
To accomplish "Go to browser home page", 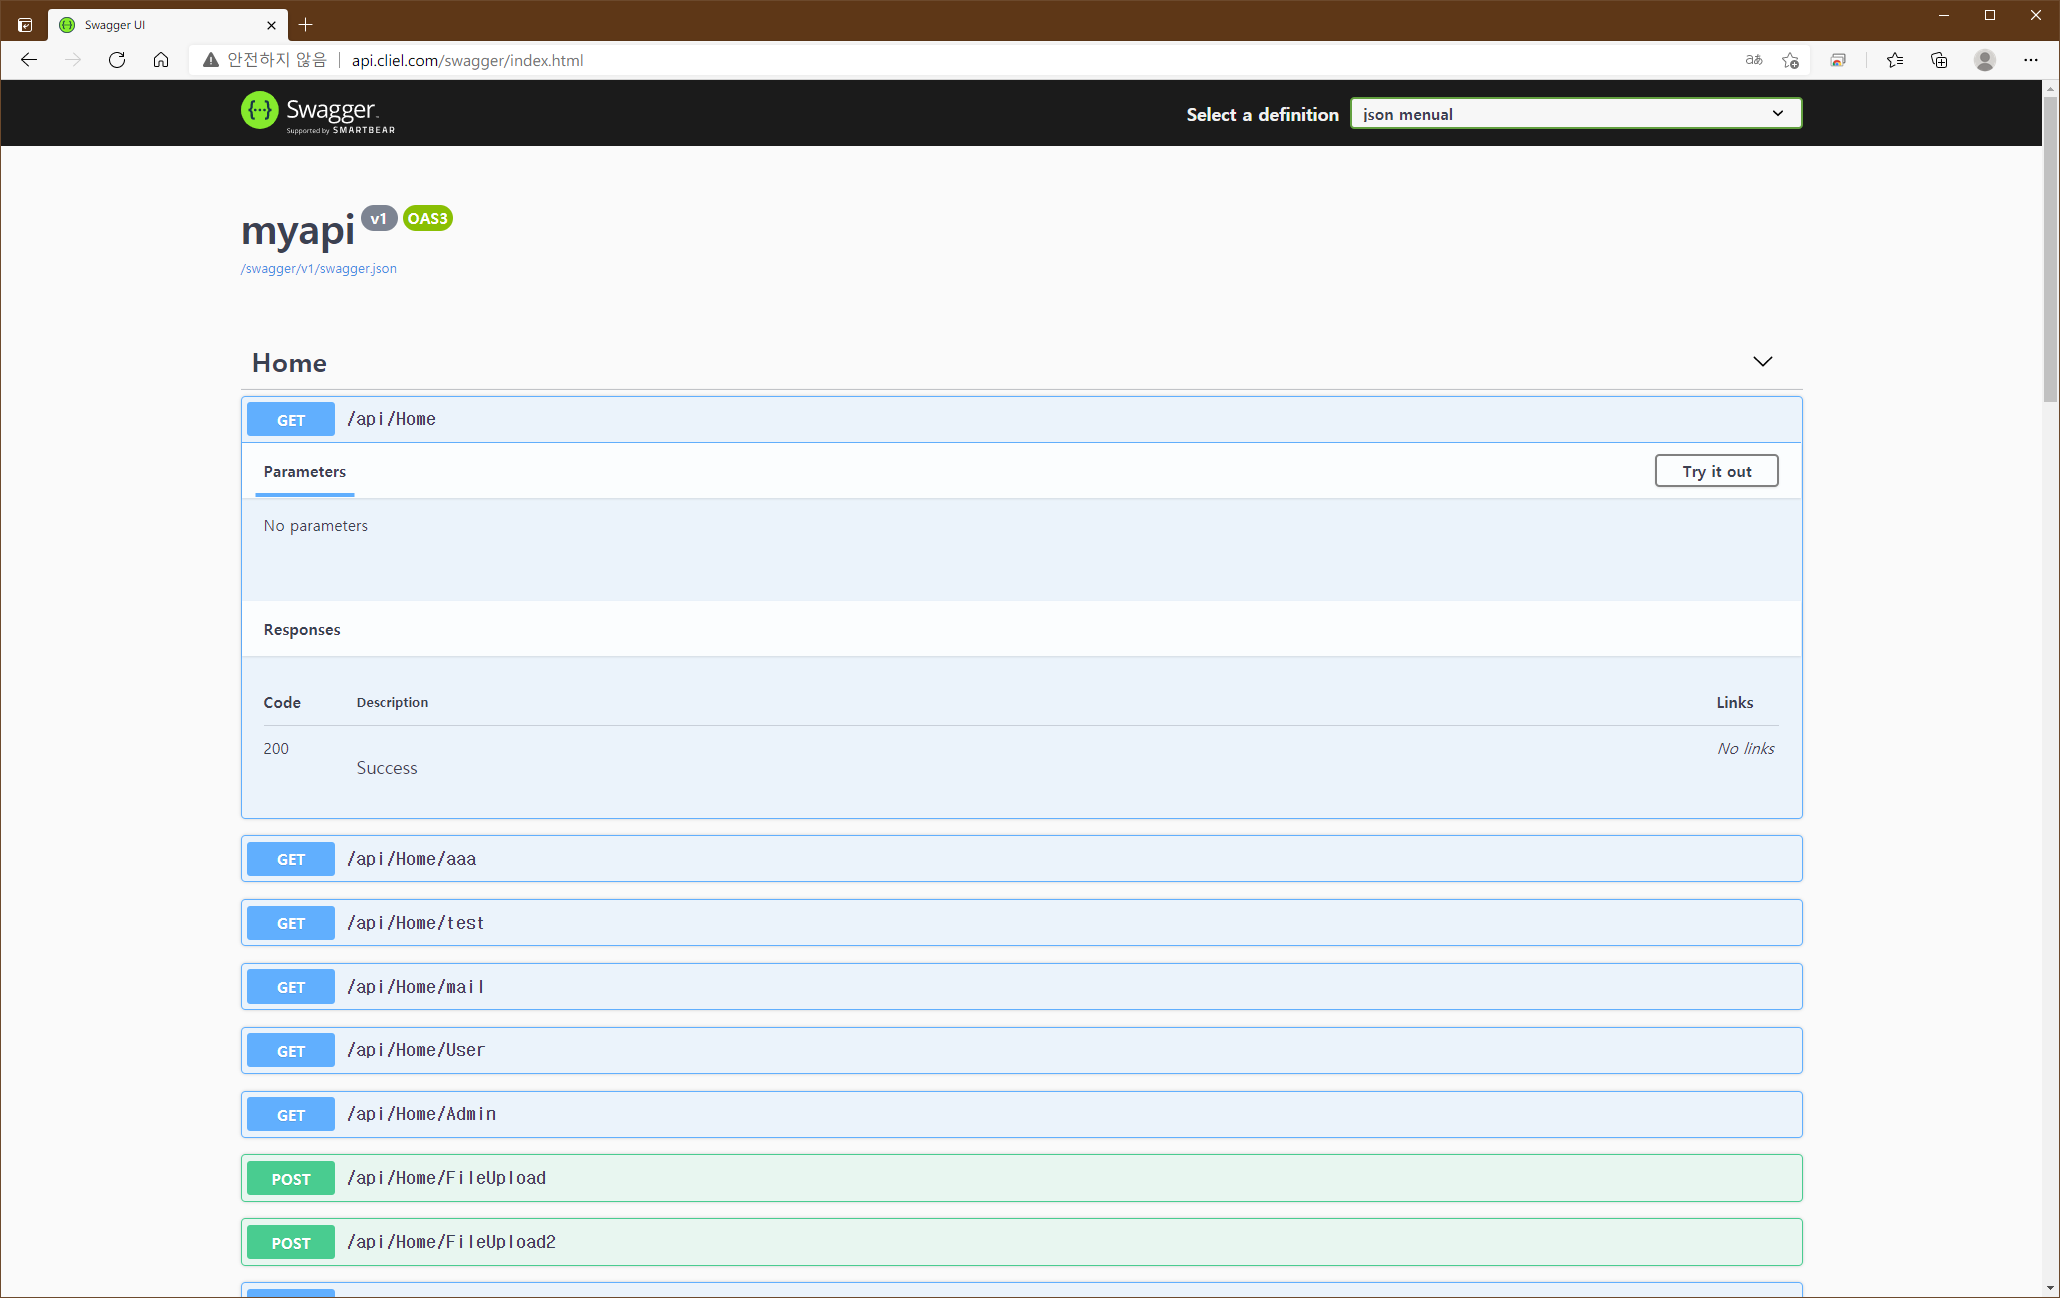I will pos(161,60).
